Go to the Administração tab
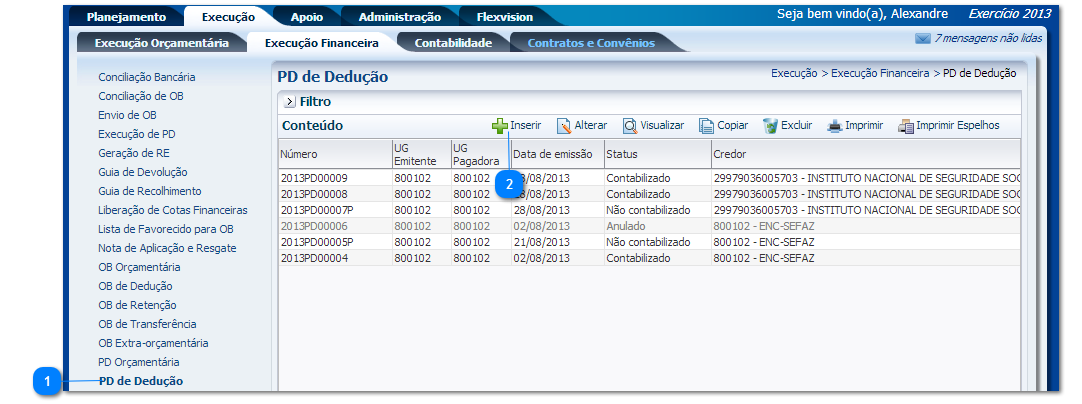Screen dimensions: 1082x404 coord(399,17)
